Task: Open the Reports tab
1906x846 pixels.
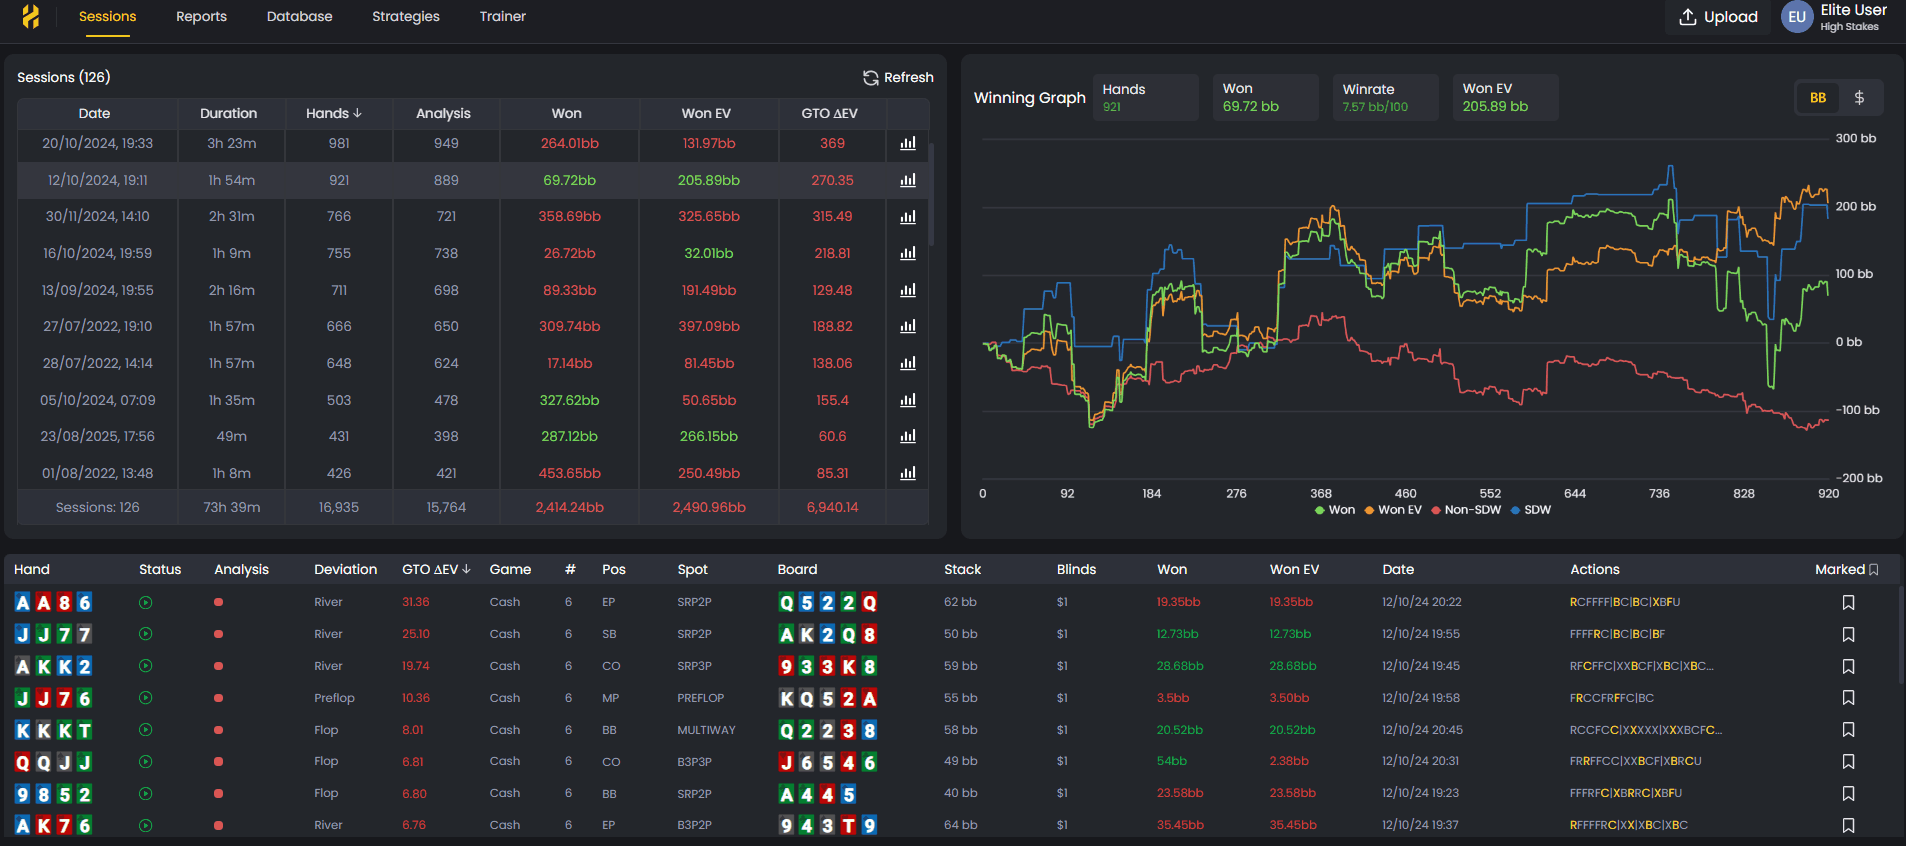Action: coord(201,17)
